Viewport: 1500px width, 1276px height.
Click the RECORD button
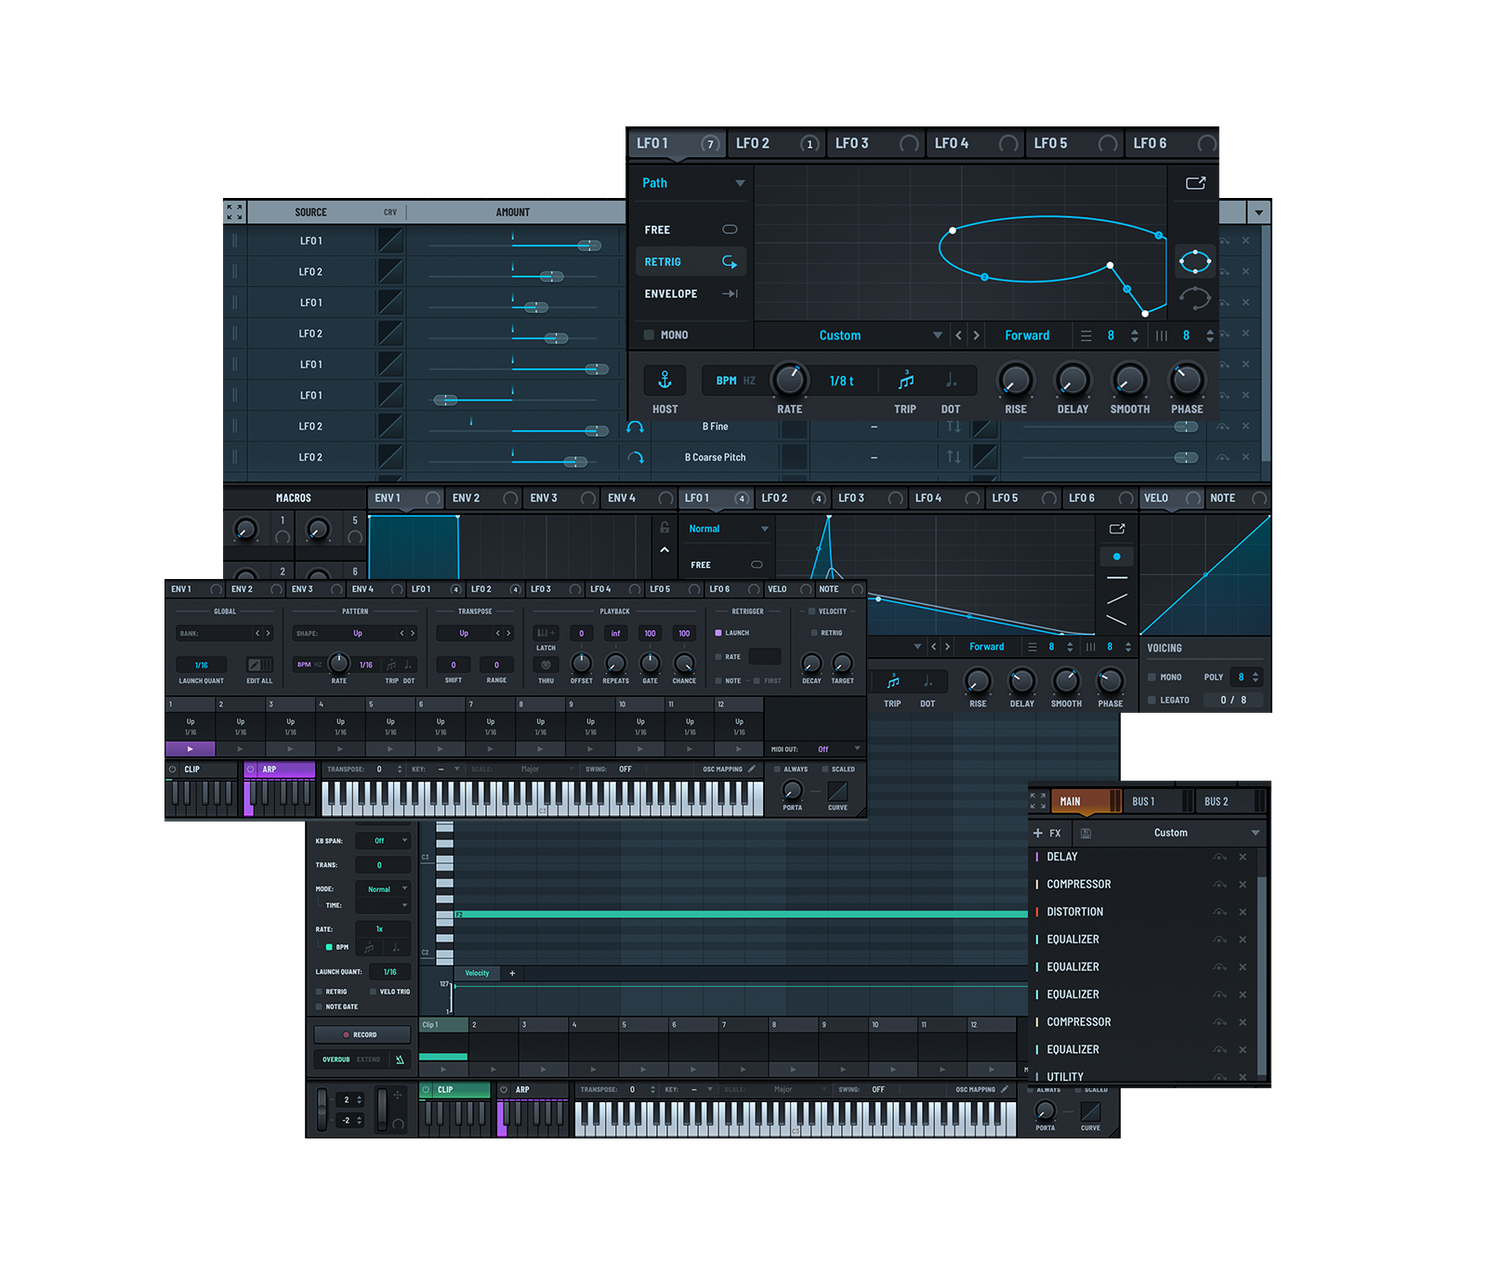point(361,1035)
